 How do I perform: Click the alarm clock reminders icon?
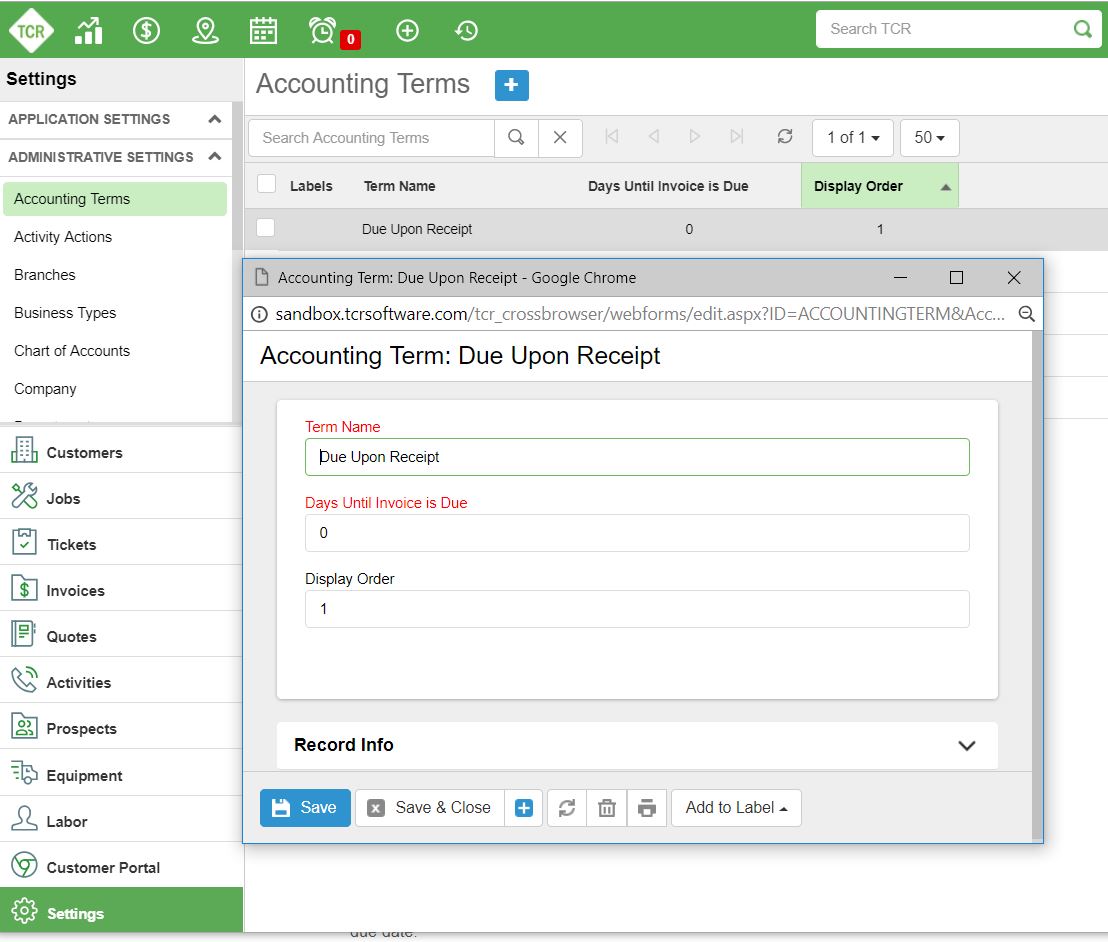tap(323, 31)
